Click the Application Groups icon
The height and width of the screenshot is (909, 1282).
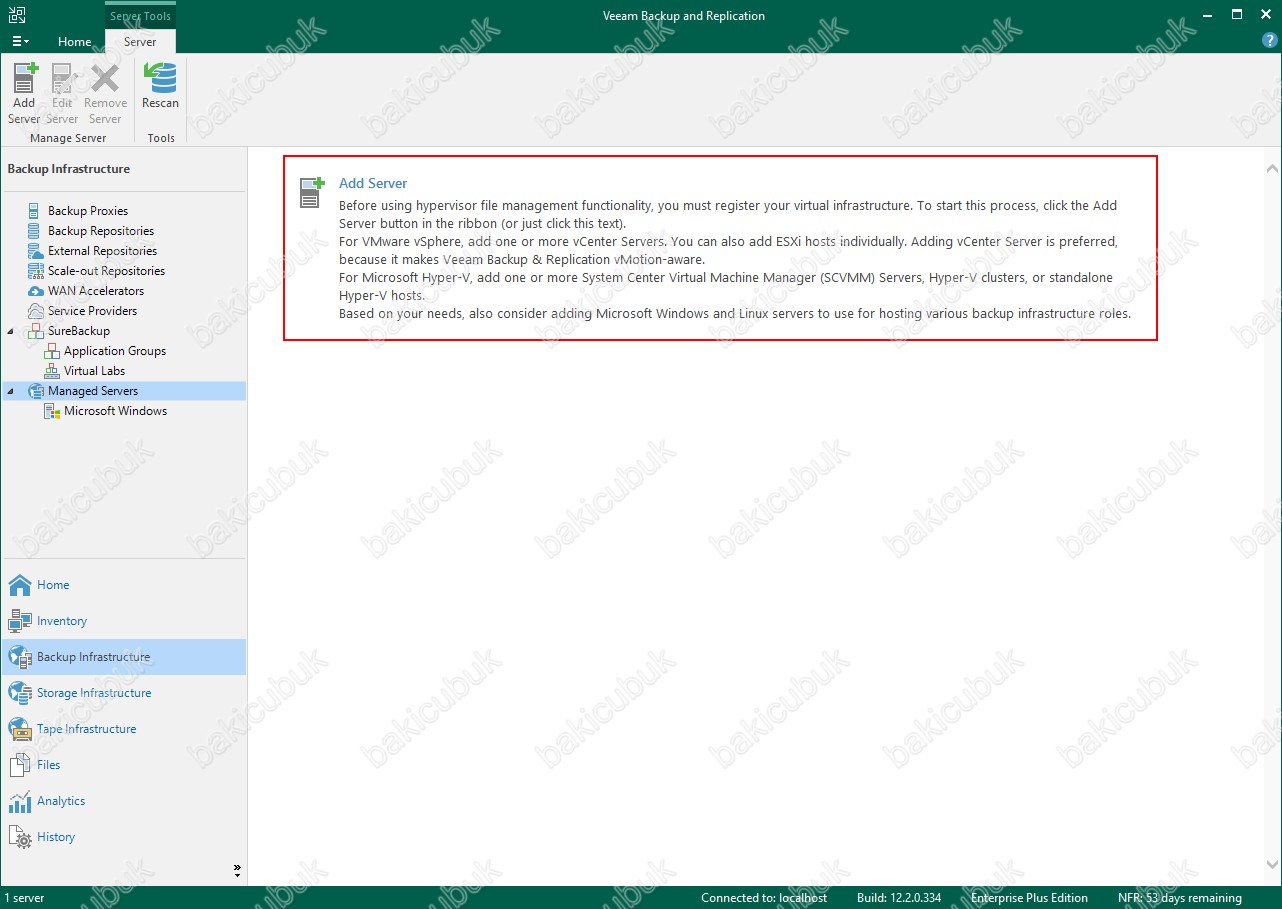tap(52, 351)
